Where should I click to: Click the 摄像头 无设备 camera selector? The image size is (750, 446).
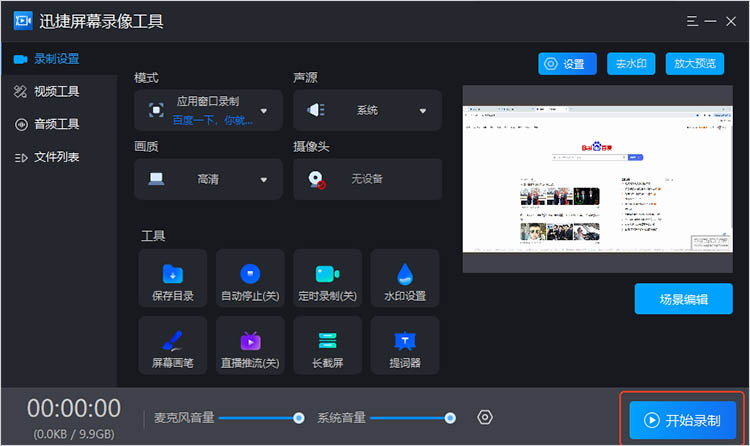coord(367,179)
